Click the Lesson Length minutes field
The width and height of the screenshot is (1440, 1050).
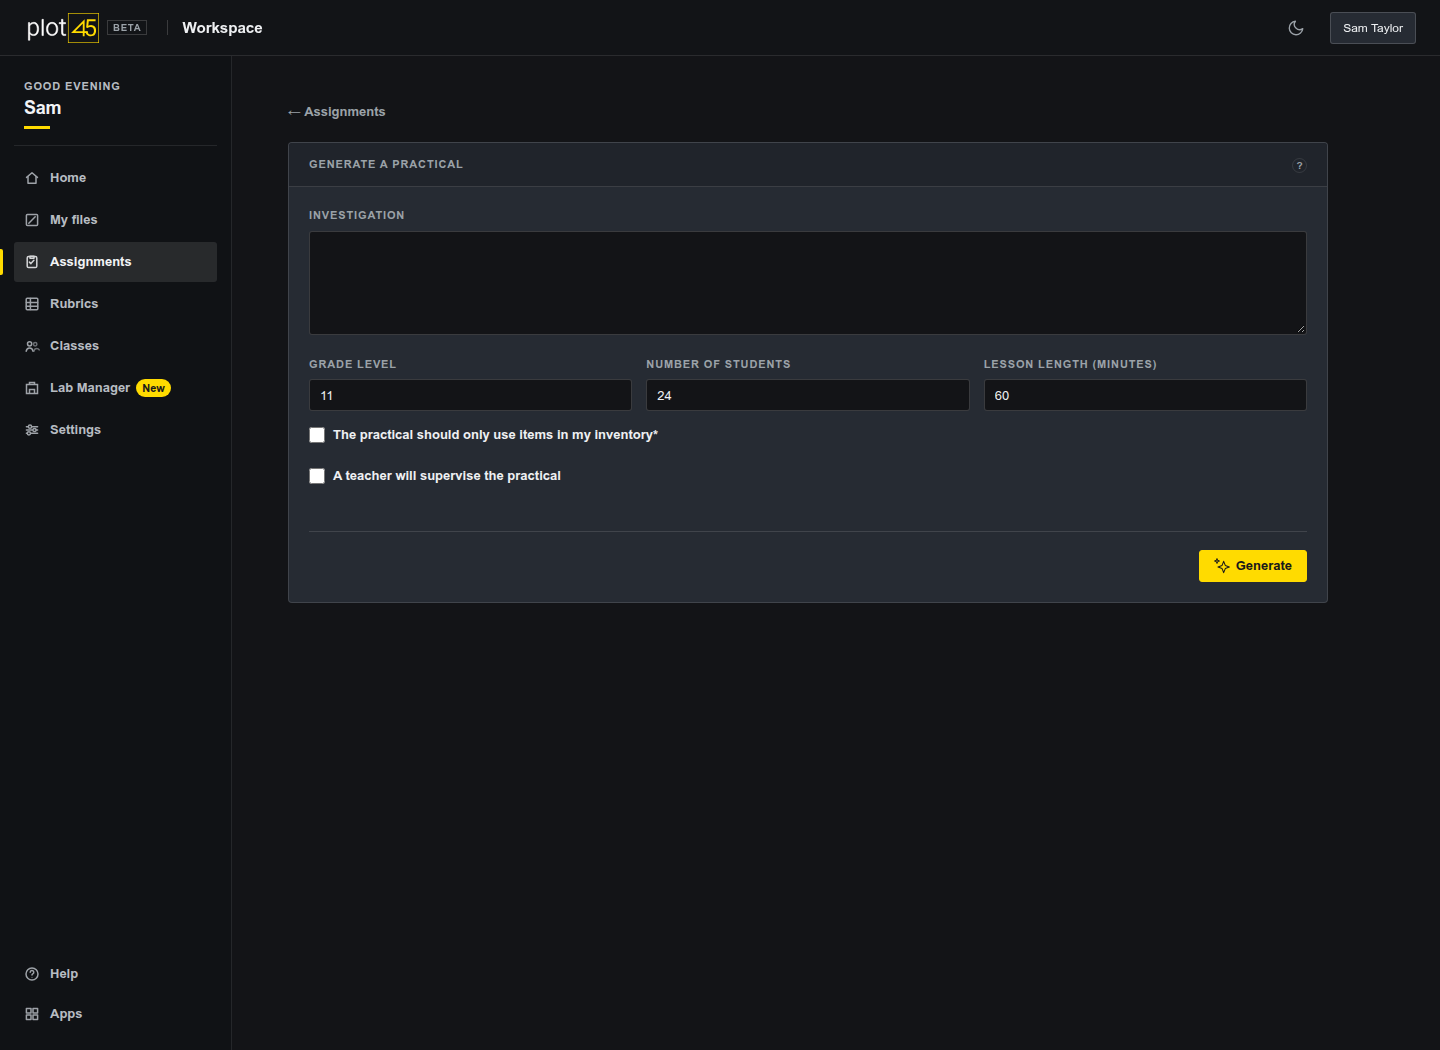(1145, 395)
